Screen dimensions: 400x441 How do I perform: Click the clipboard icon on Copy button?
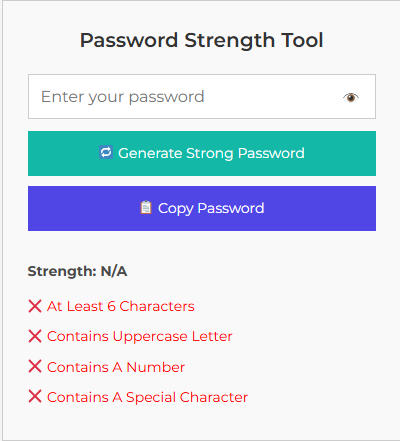(146, 207)
